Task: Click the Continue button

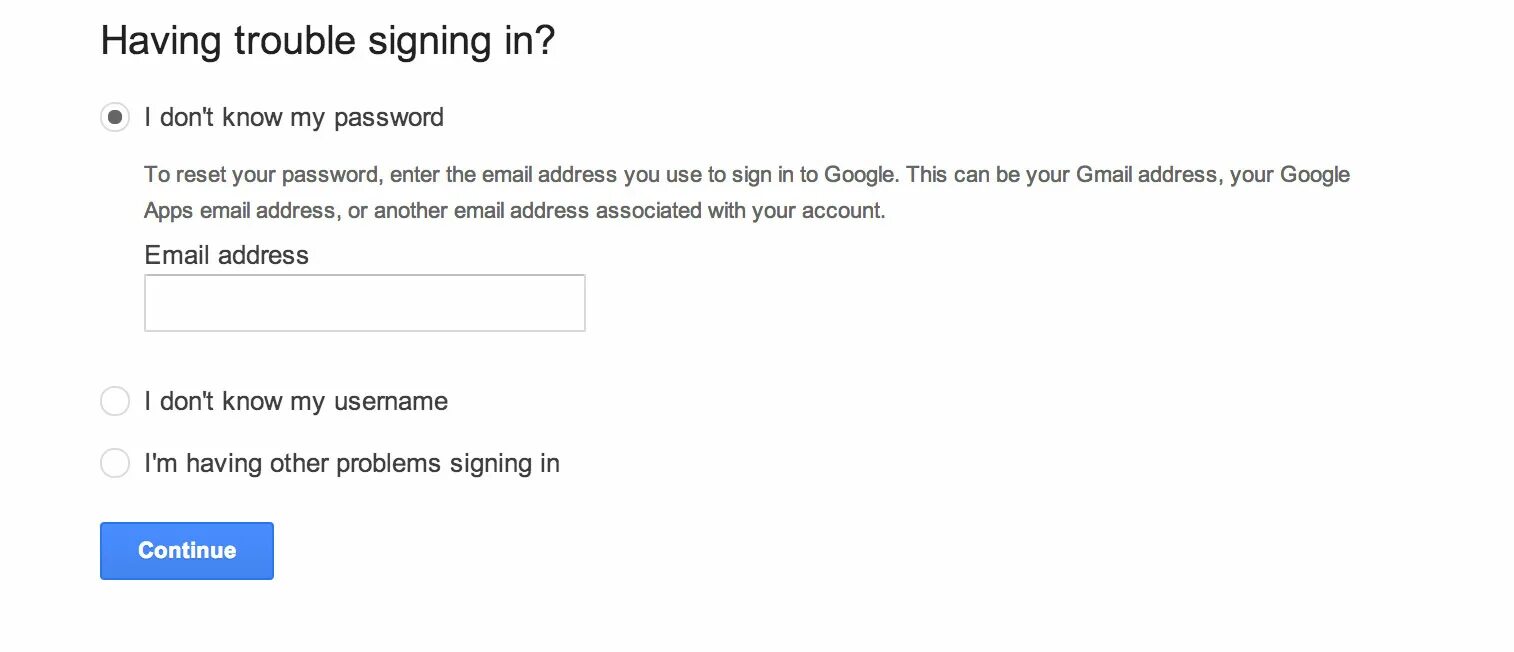Action: click(x=187, y=551)
